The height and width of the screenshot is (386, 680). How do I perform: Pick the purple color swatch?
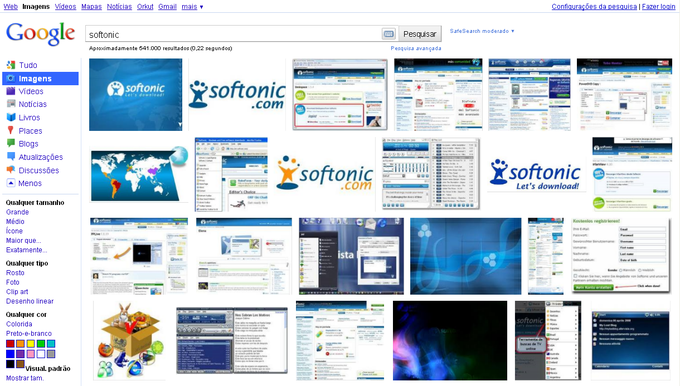click(20, 354)
